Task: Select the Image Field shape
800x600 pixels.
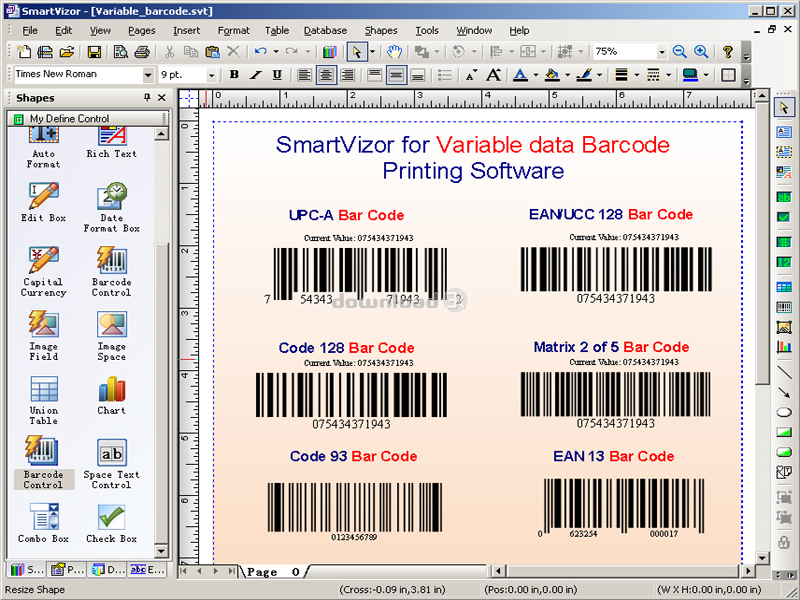Action: coord(43,336)
